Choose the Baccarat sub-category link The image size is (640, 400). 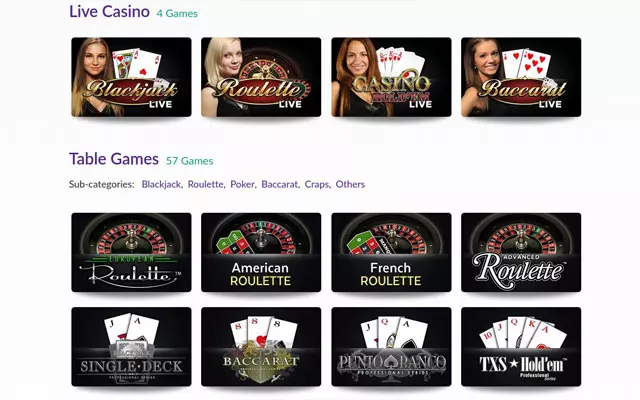point(280,184)
